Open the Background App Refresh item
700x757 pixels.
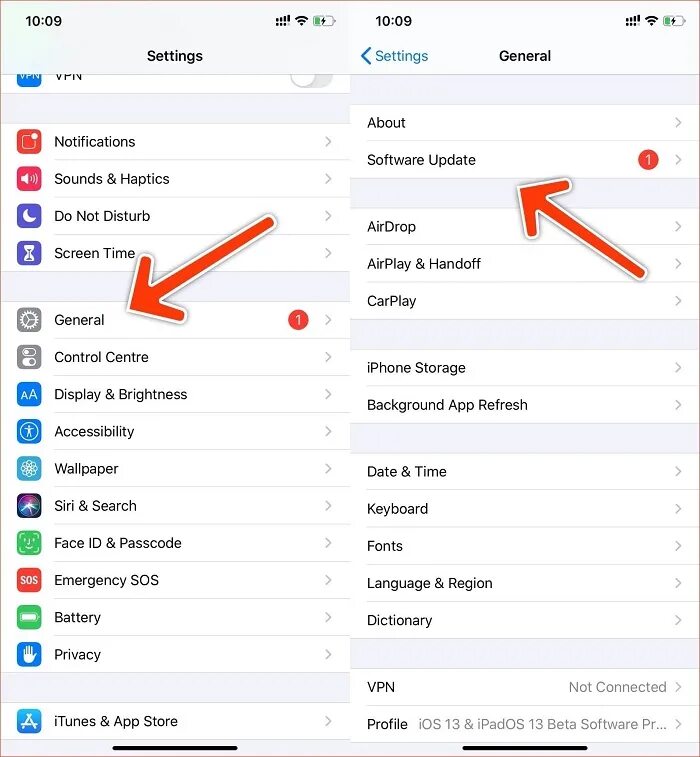click(x=525, y=405)
